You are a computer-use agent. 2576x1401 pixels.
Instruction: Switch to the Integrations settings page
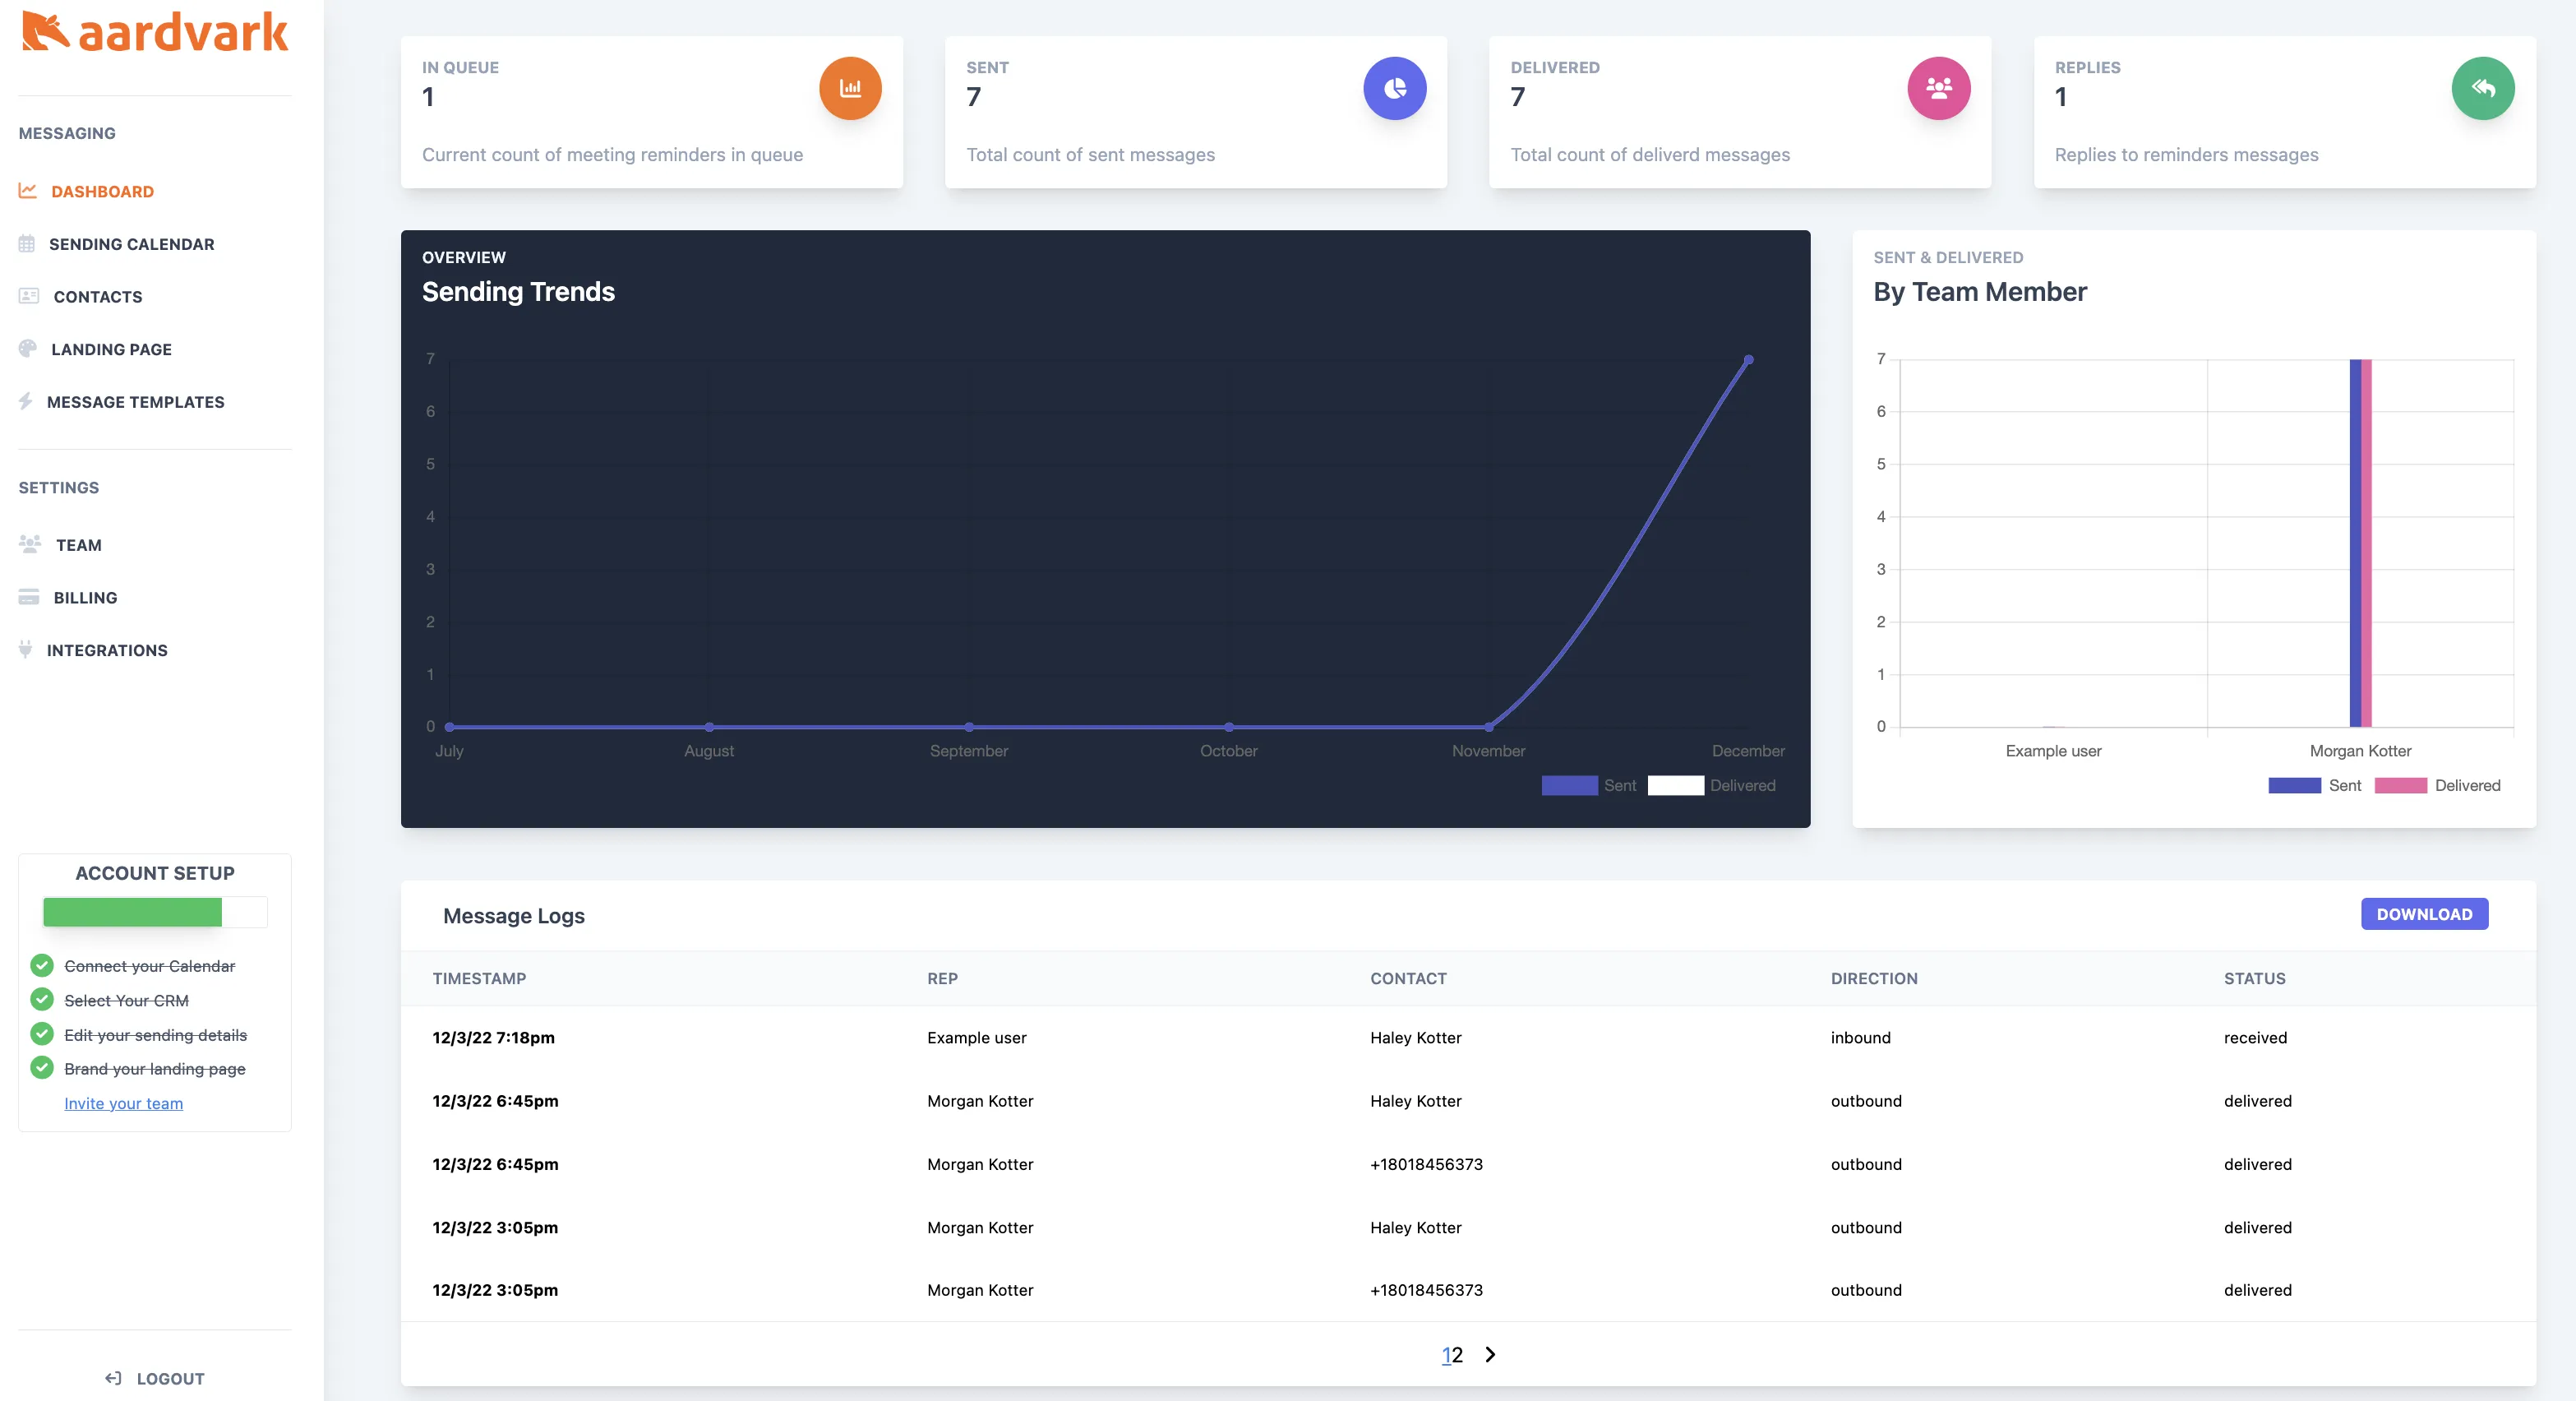pyautogui.click(x=107, y=650)
